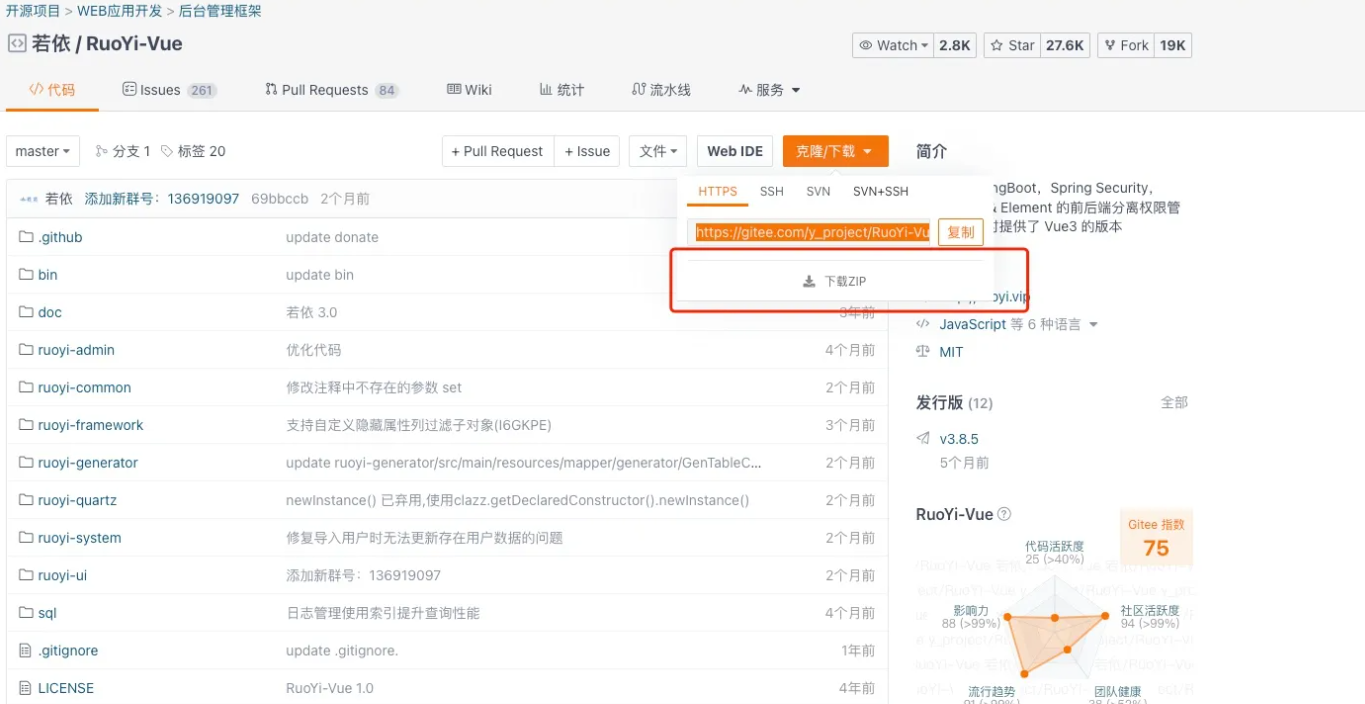Click the branch icon beside 分支 1
1365x704 pixels.
pos(101,152)
